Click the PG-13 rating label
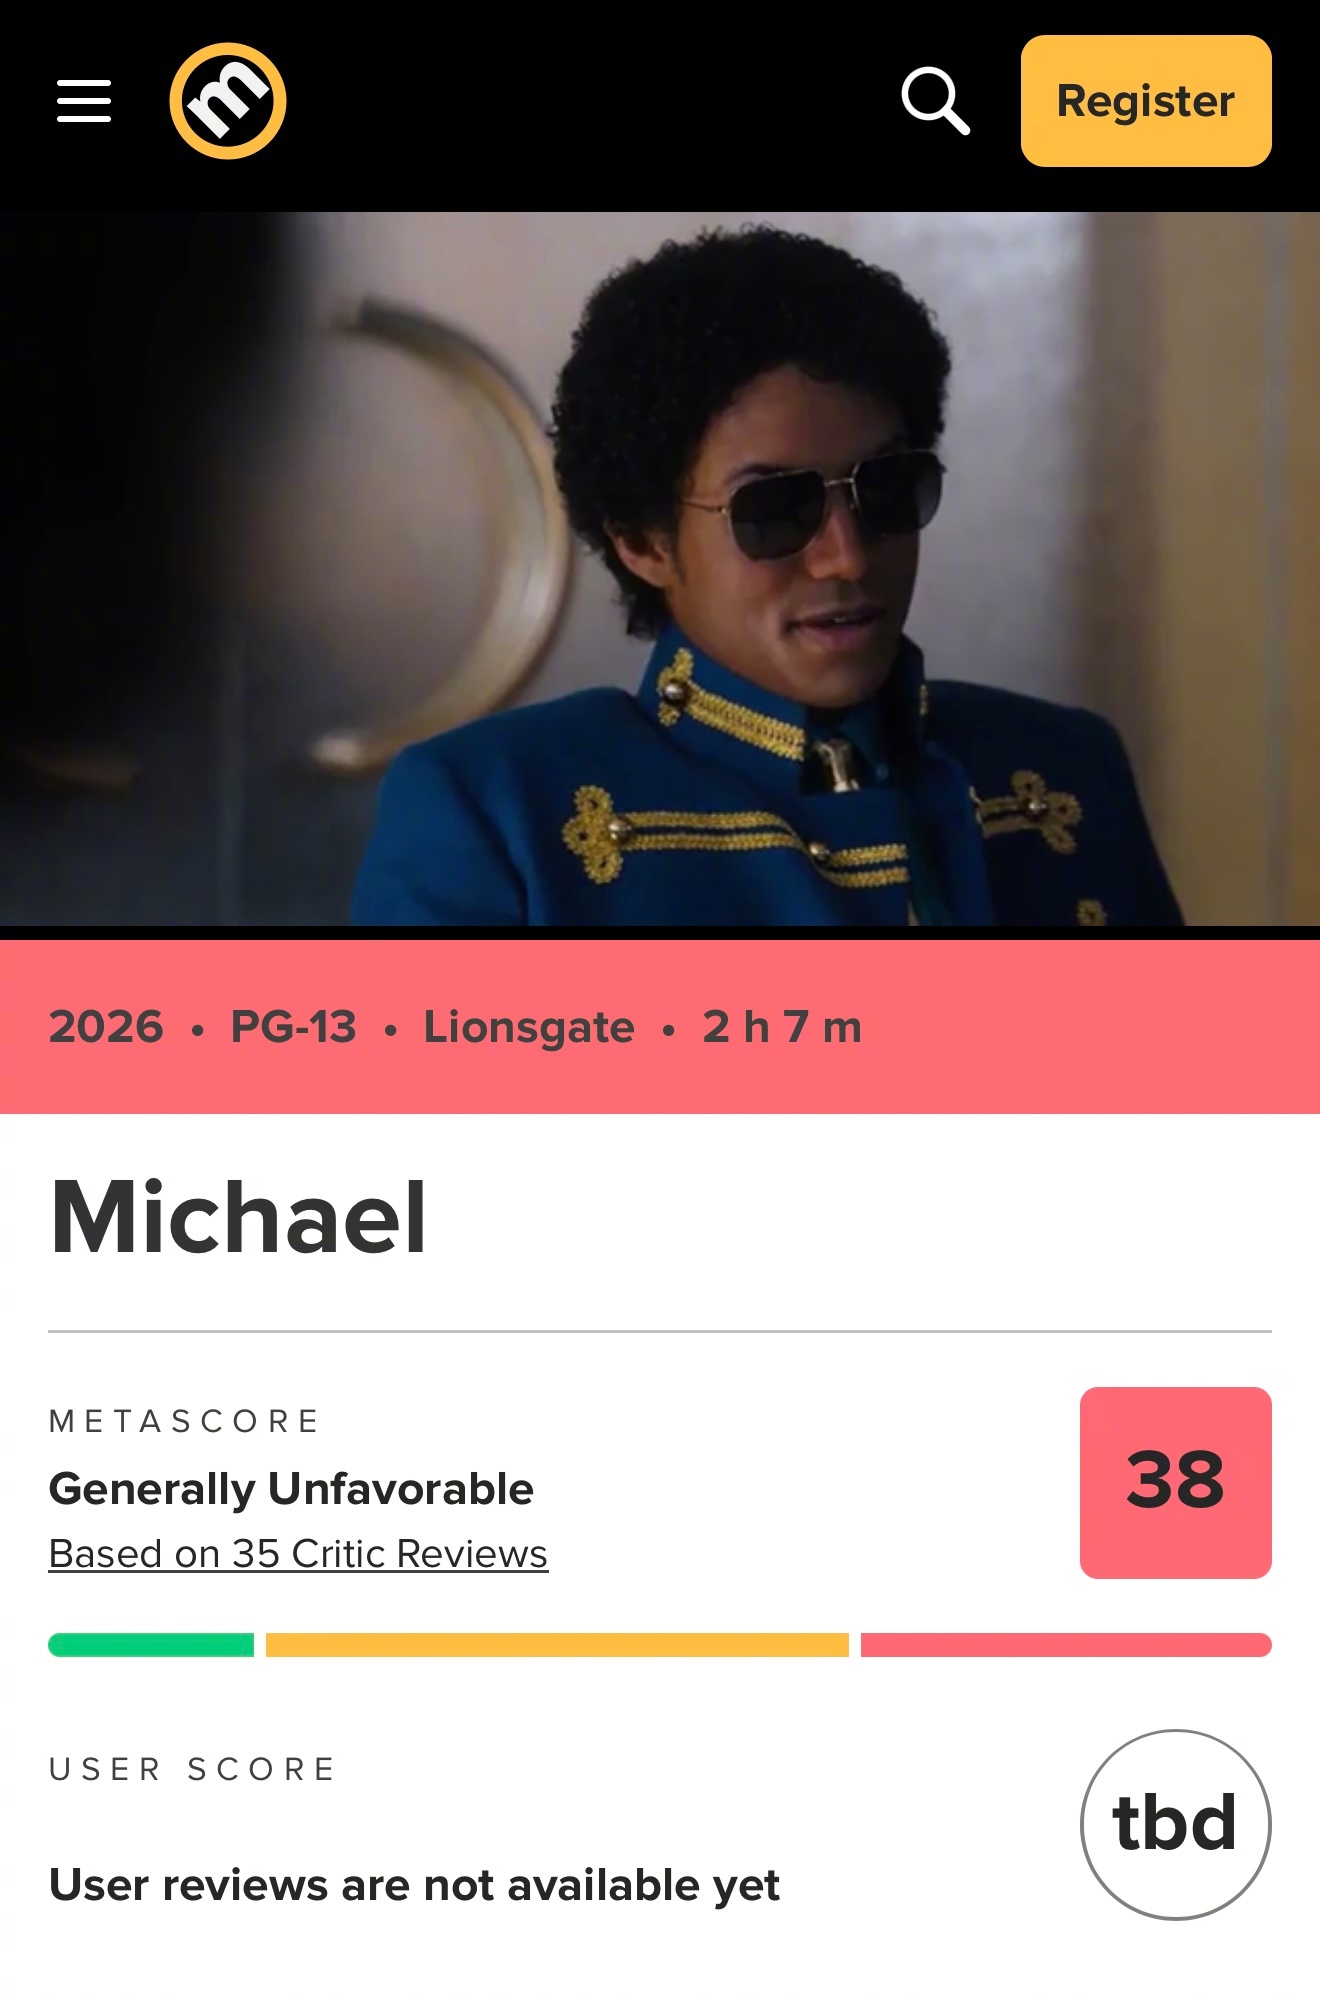The image size is (1320, 1993). [x=293, y=1027]
